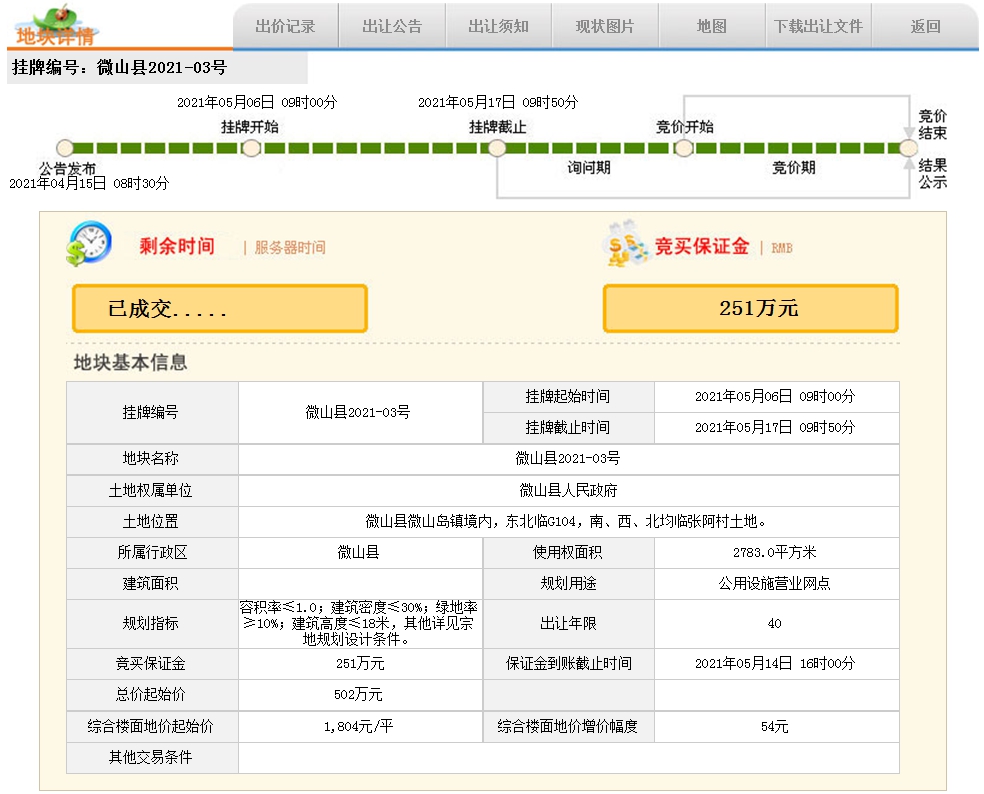View the 现状图片 tab
Image resolution: width=984 pixels, height=794 pixels.
(x=606, y=26)
